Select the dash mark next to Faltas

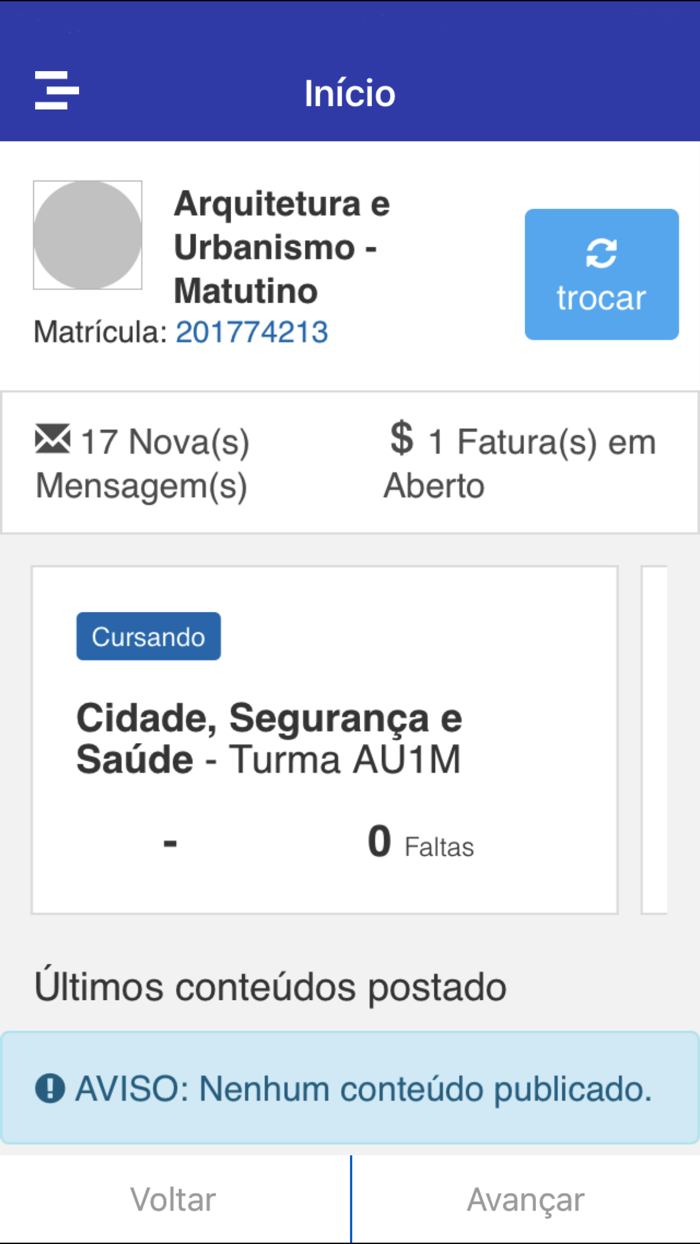tap(170, 843)
